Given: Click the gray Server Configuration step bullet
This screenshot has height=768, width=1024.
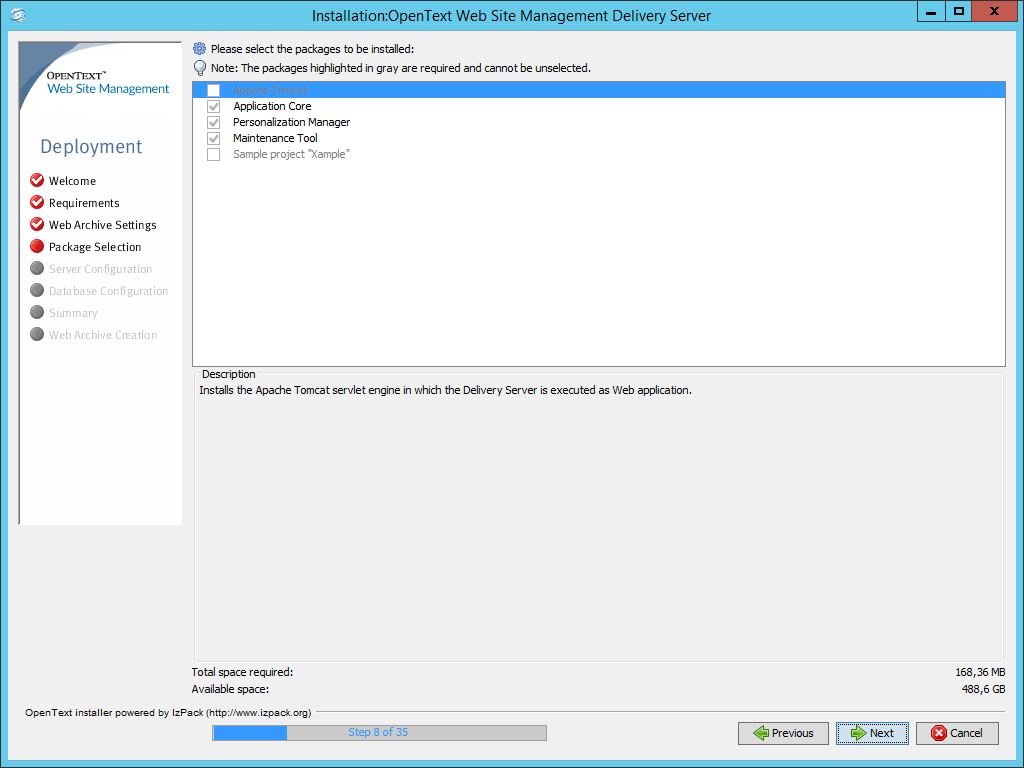Looking at the screenshot, I should (x=37, y=268).
